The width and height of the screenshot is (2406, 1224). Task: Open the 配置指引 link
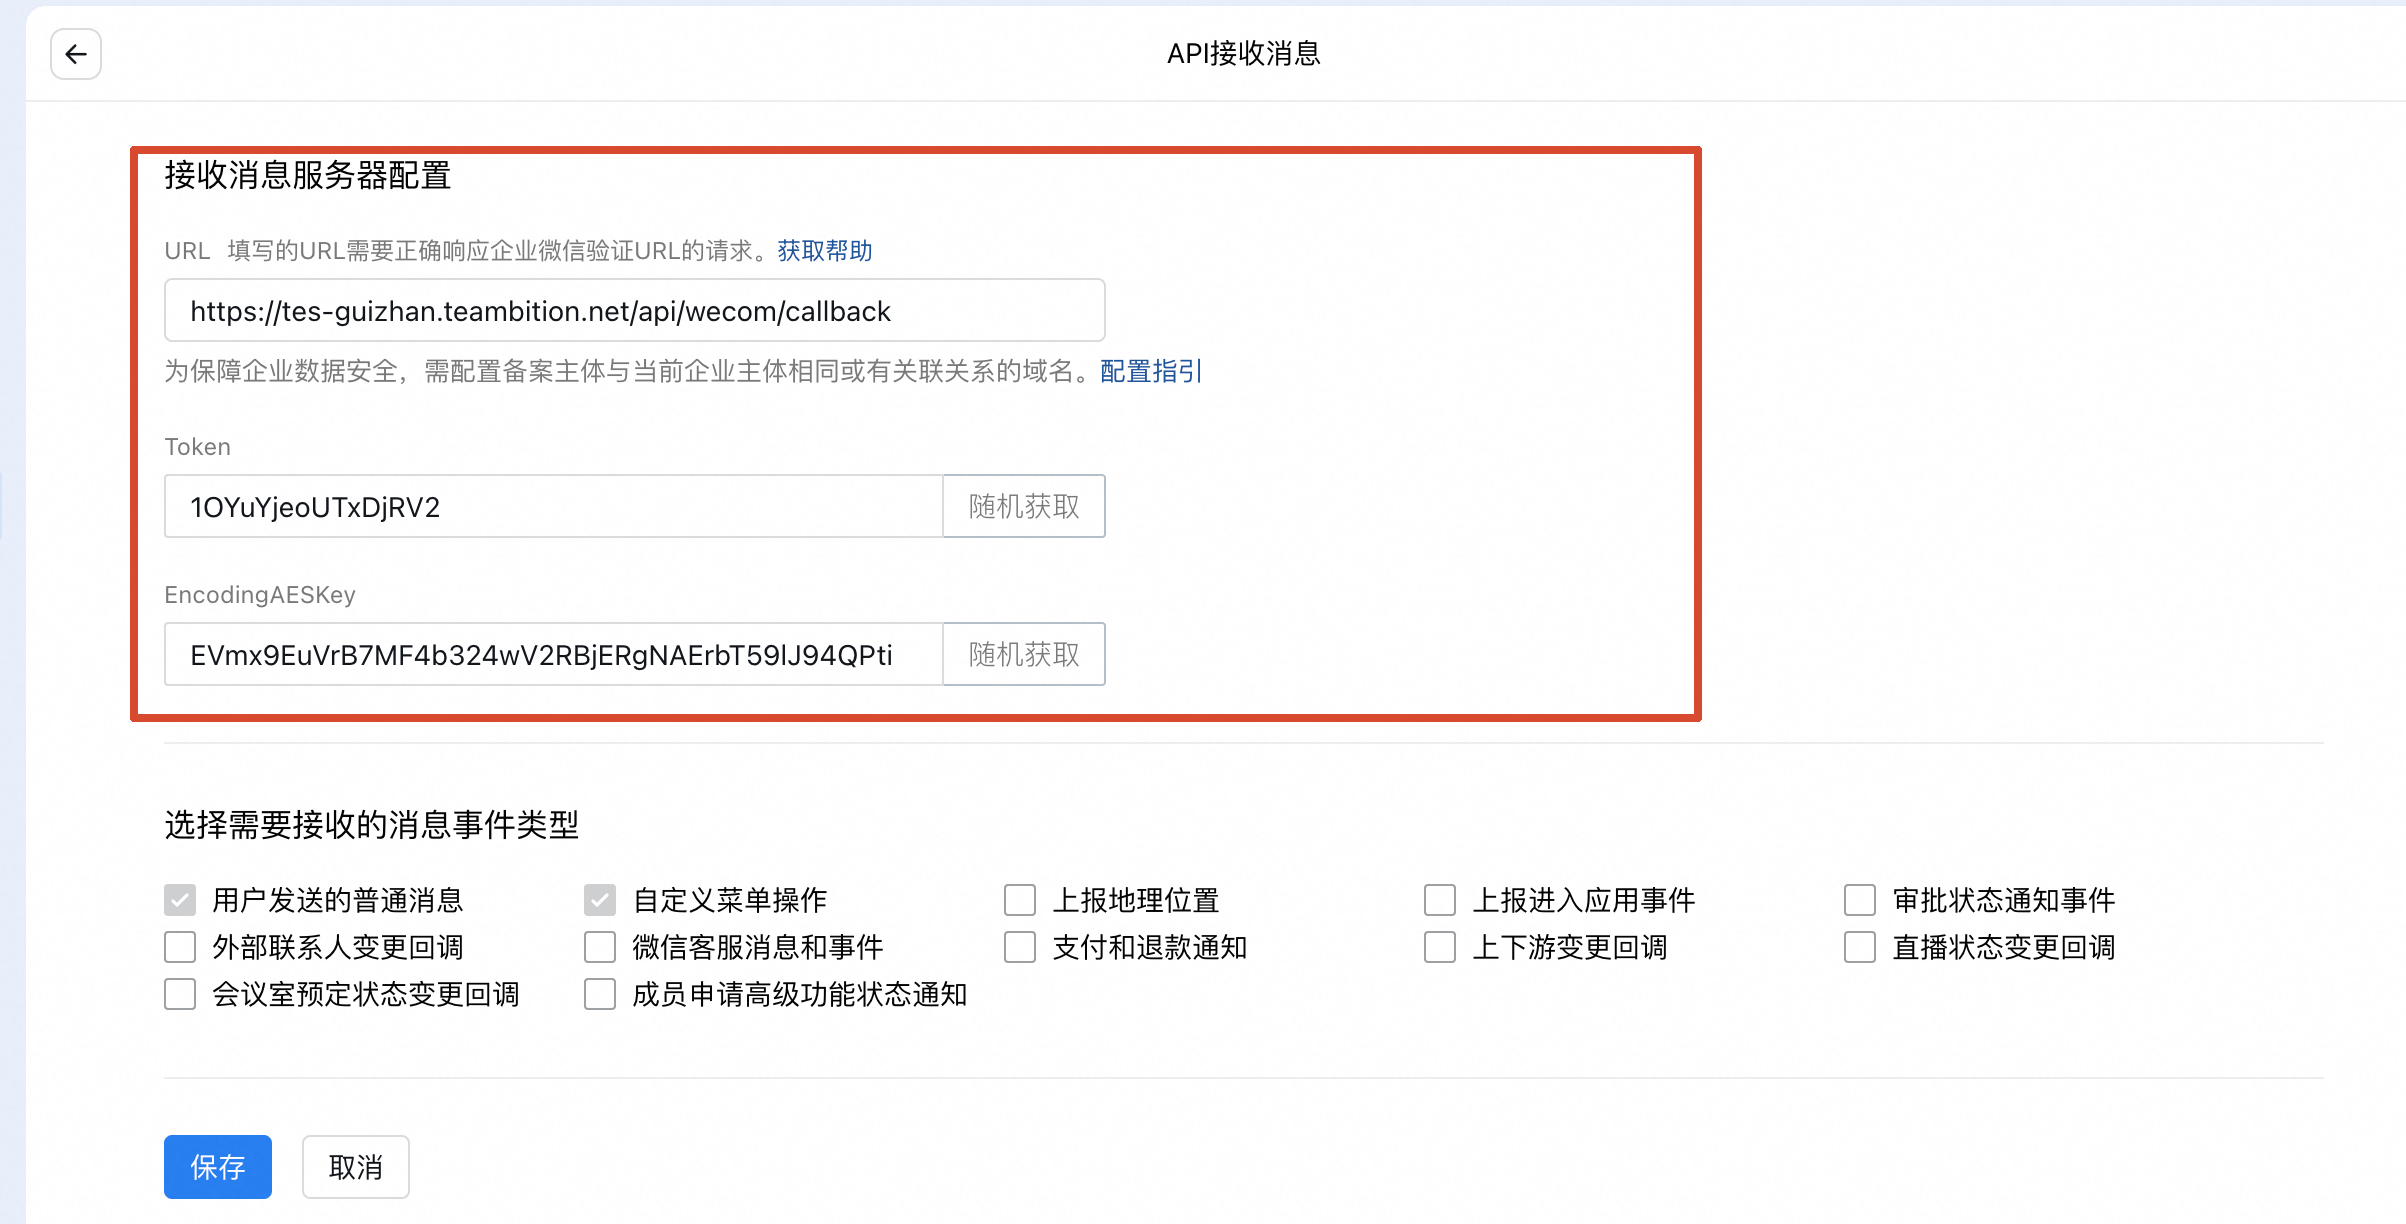click(x=1150, y=371)
